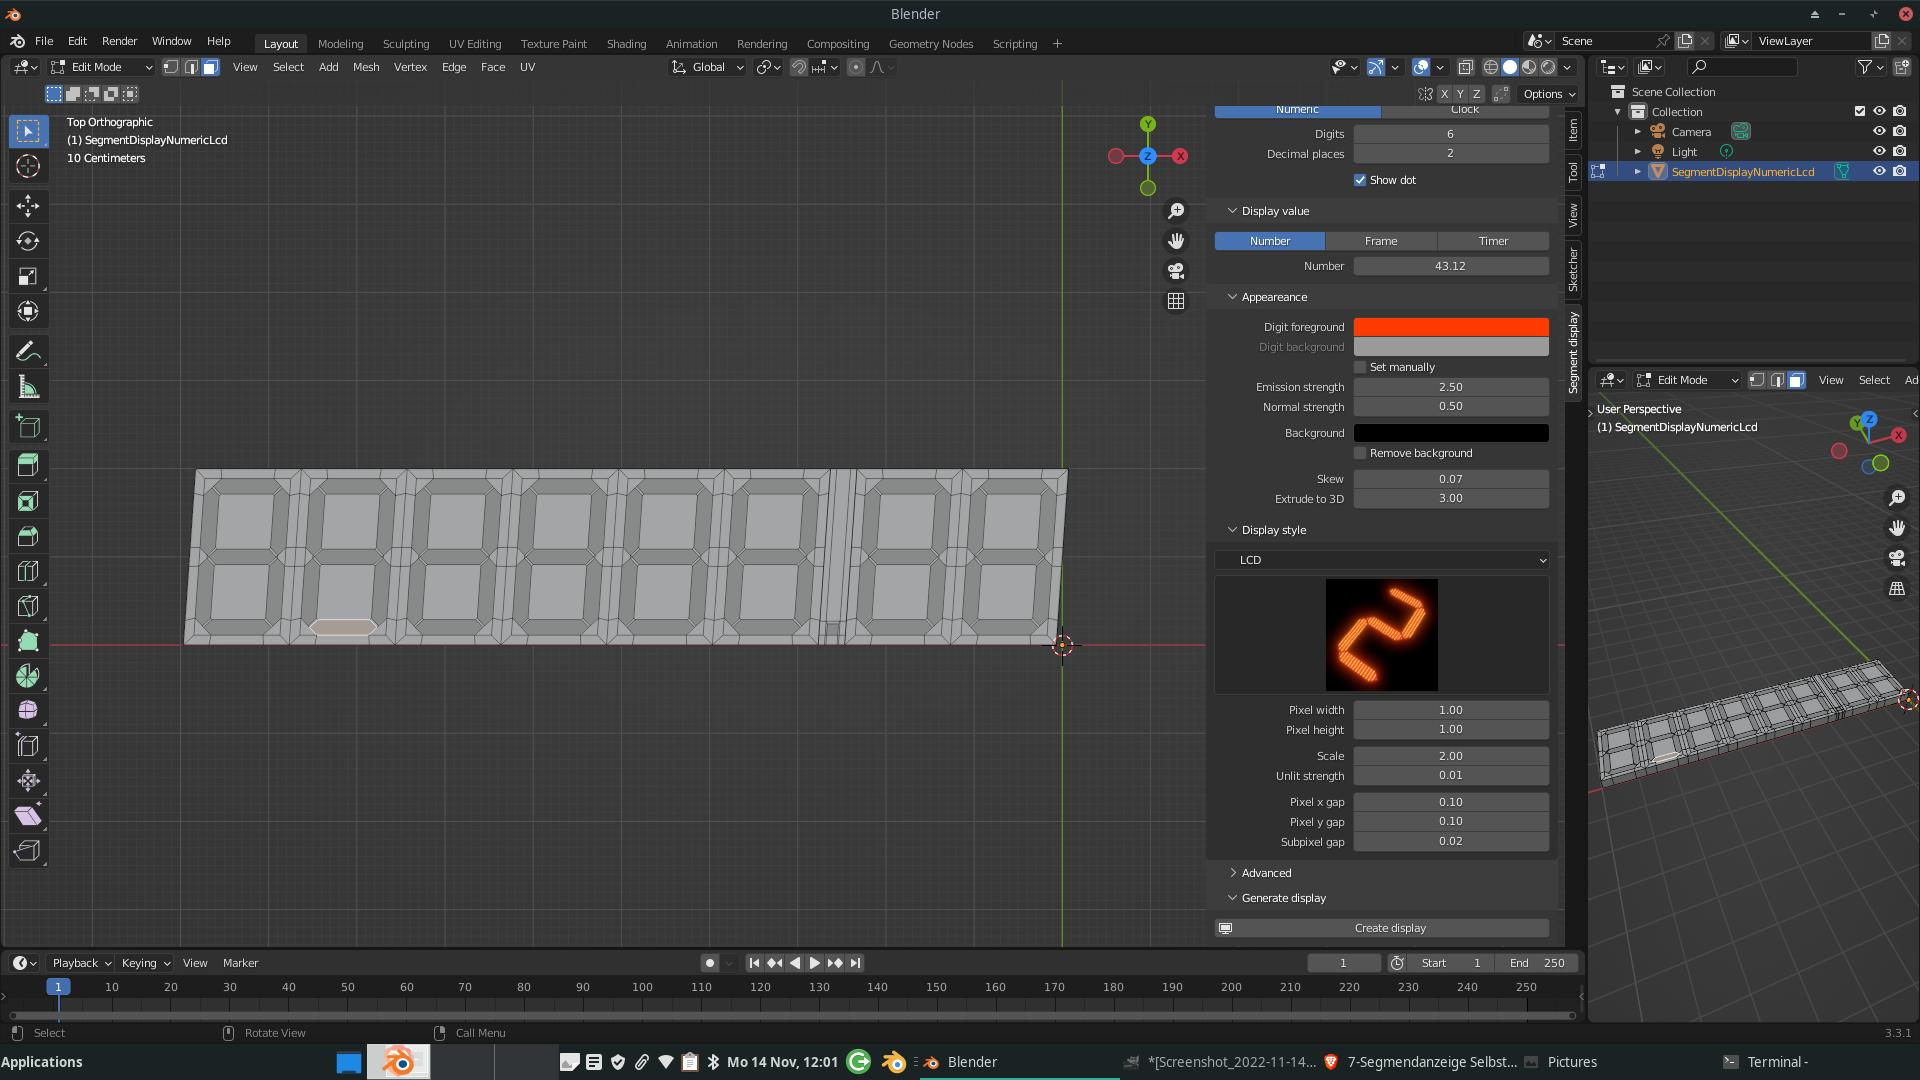Open the Mesh menu
Image resolution: width=1920 pixels, height=1080 pixels.
click(366, 67)
